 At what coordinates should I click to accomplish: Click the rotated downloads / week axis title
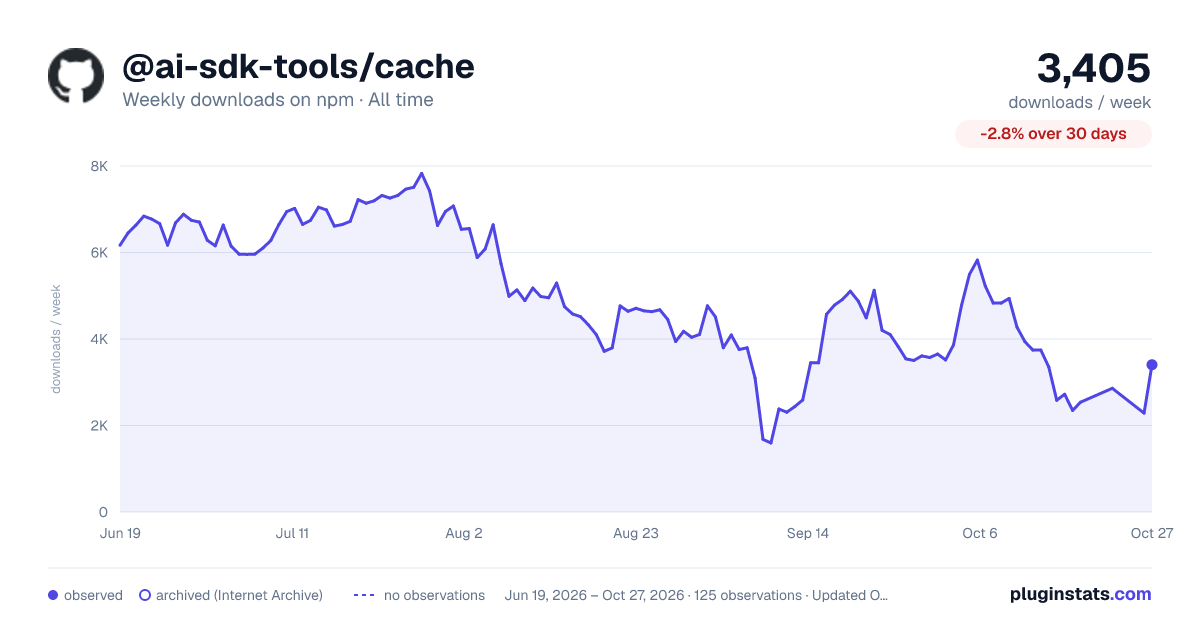click(x=56, y=339)
